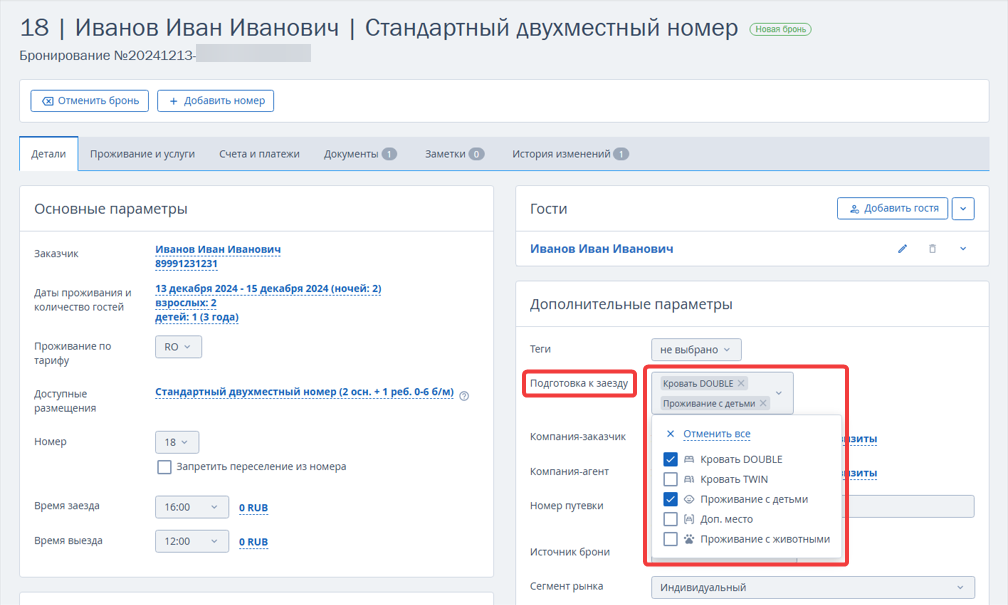Screen dimensions: 1008x605
Task: Click the bed icon next to 'Кровать TWIN'
Action: pos(689,480)
